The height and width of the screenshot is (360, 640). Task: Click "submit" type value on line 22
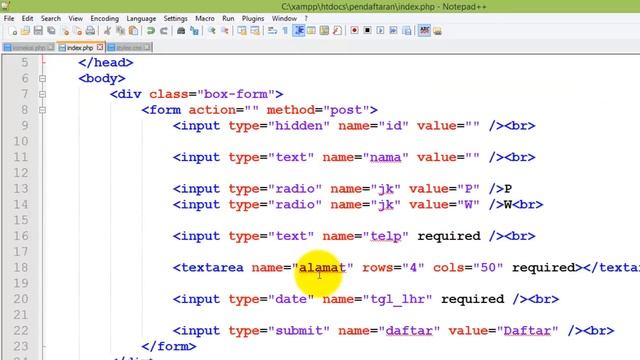click(x=299, y=331)
